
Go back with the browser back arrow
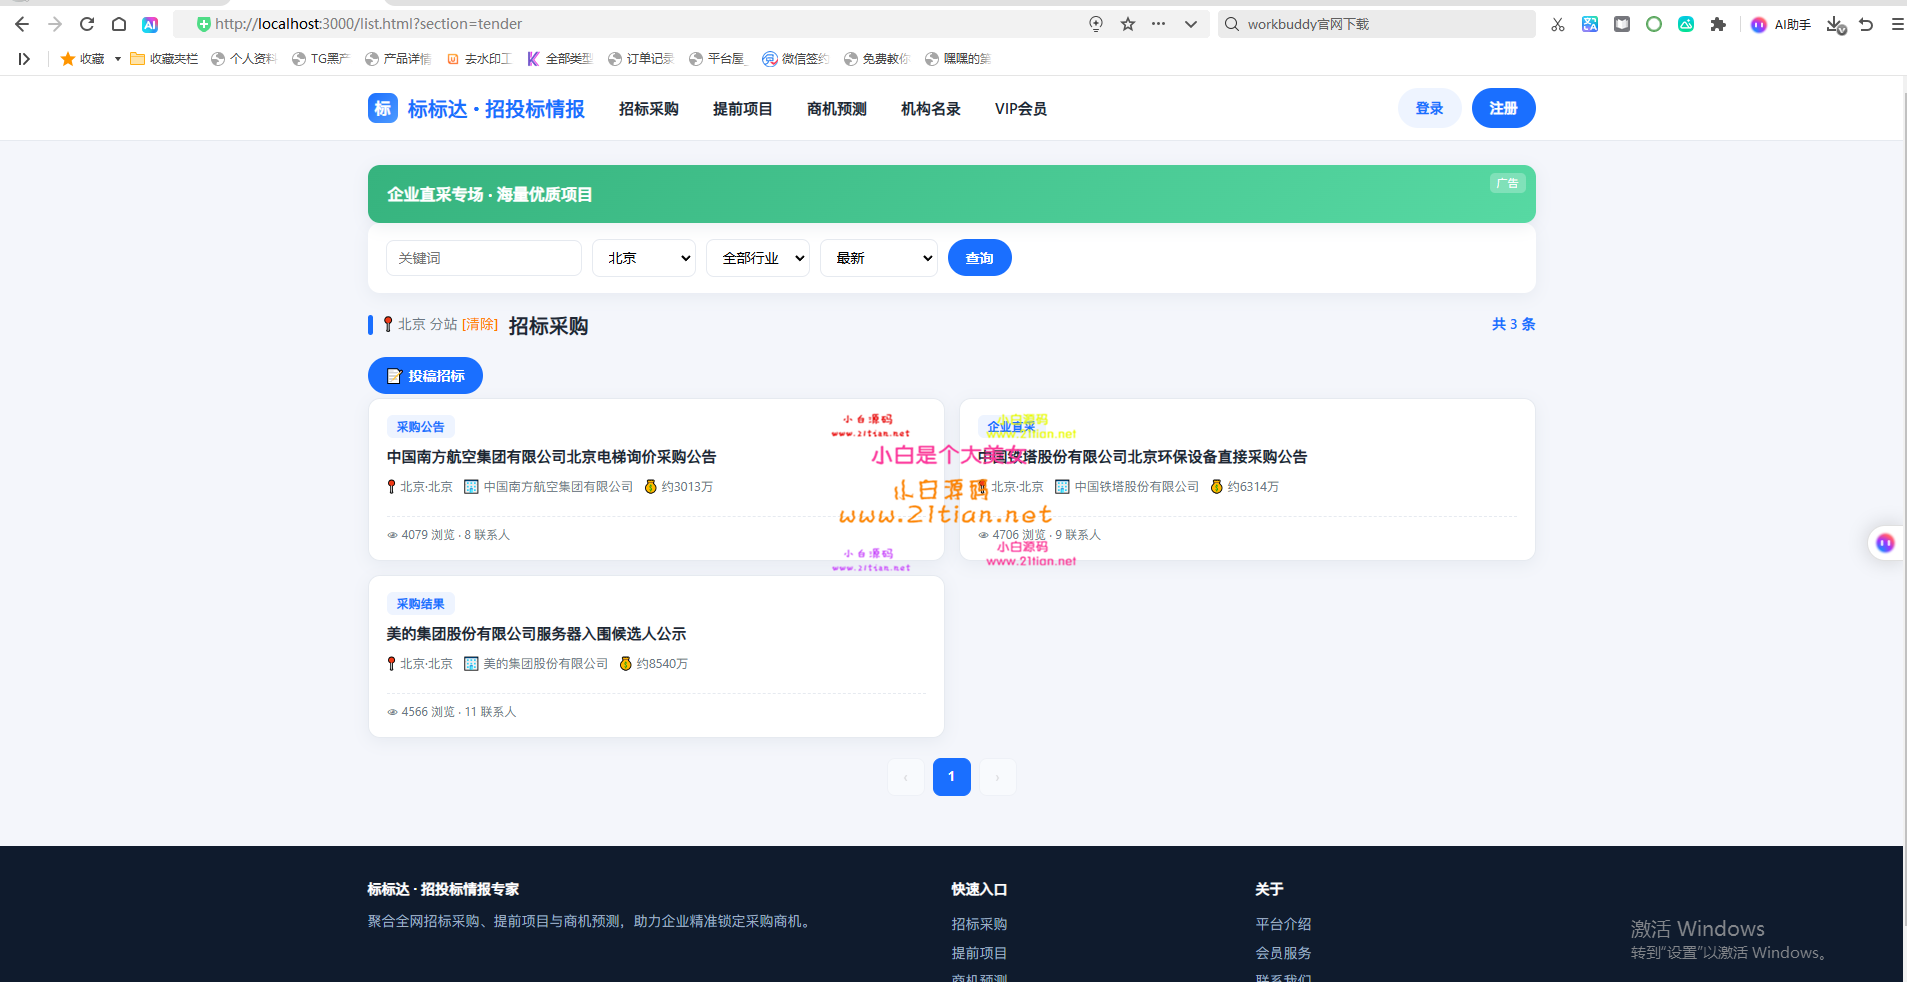(22, 24)
